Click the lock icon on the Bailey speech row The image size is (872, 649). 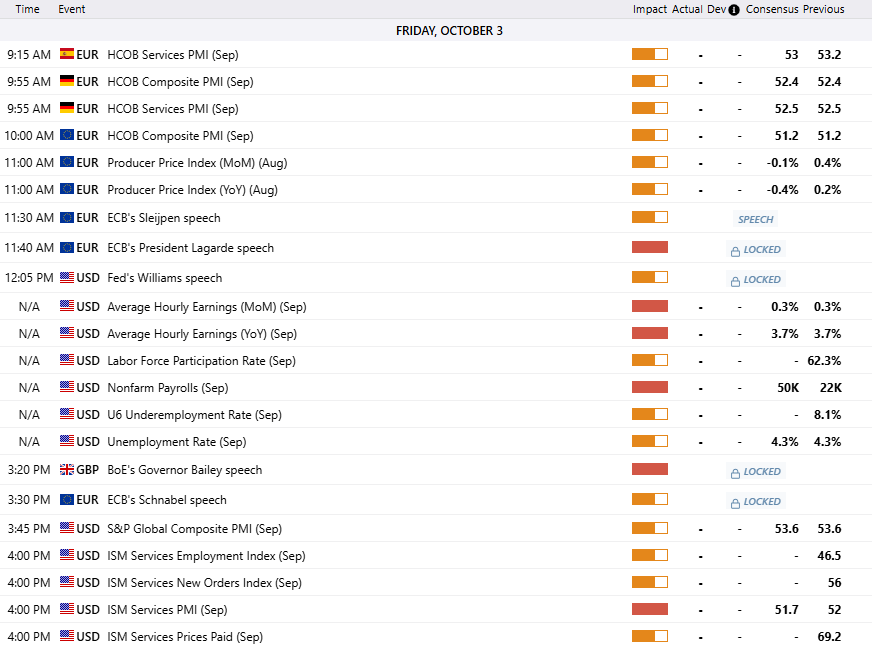735,472
